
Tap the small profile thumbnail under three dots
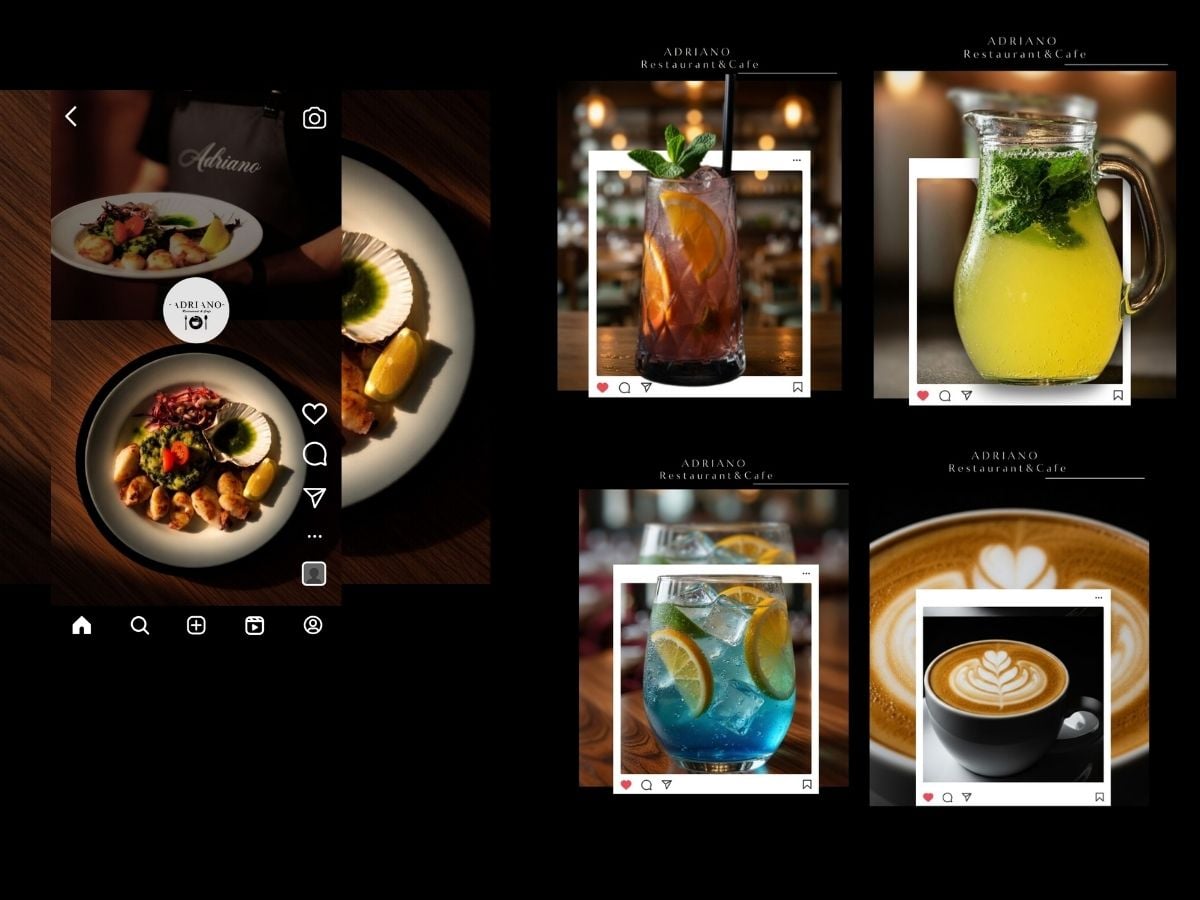[x=314, y=574]
